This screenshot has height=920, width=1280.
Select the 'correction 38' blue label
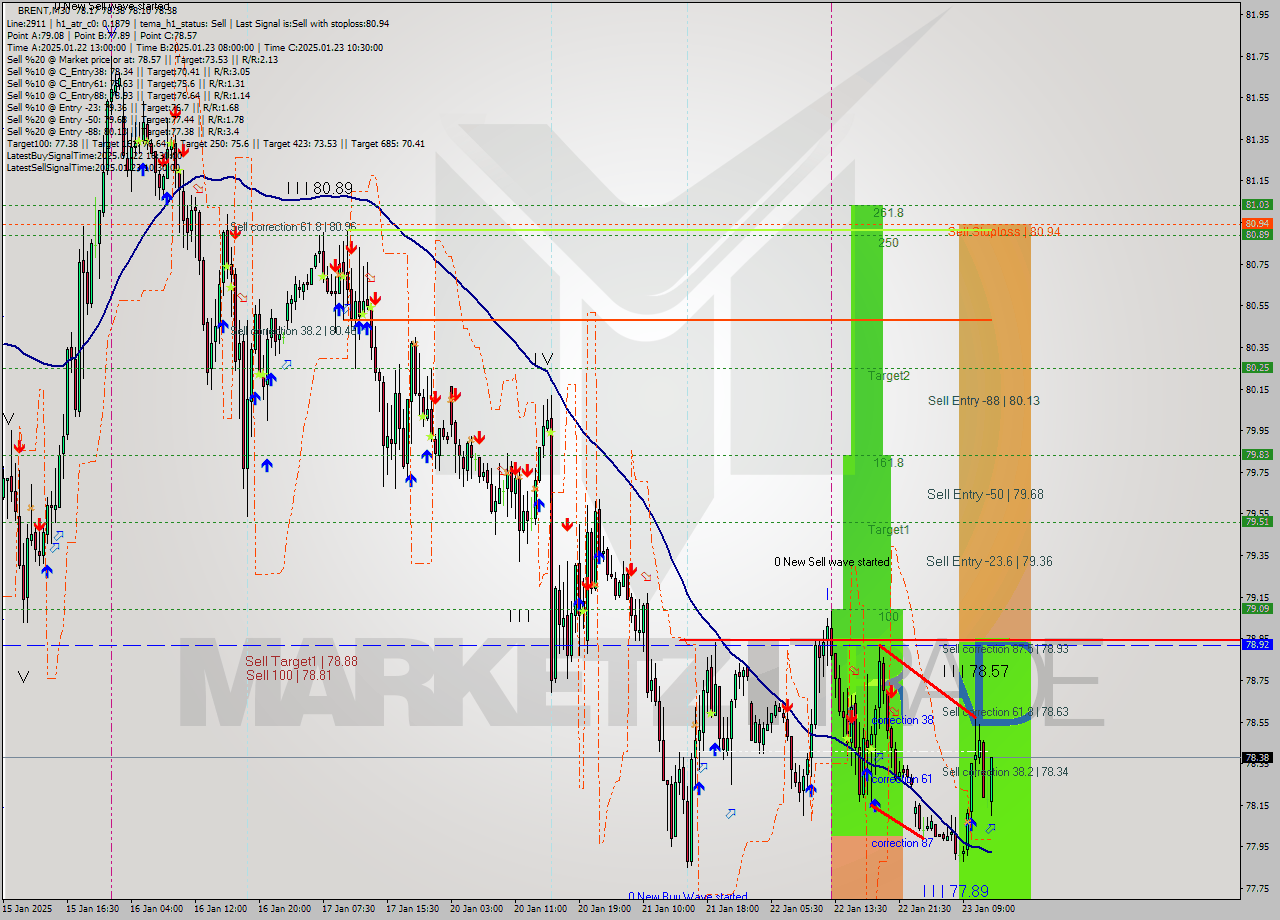click(902, 720)
